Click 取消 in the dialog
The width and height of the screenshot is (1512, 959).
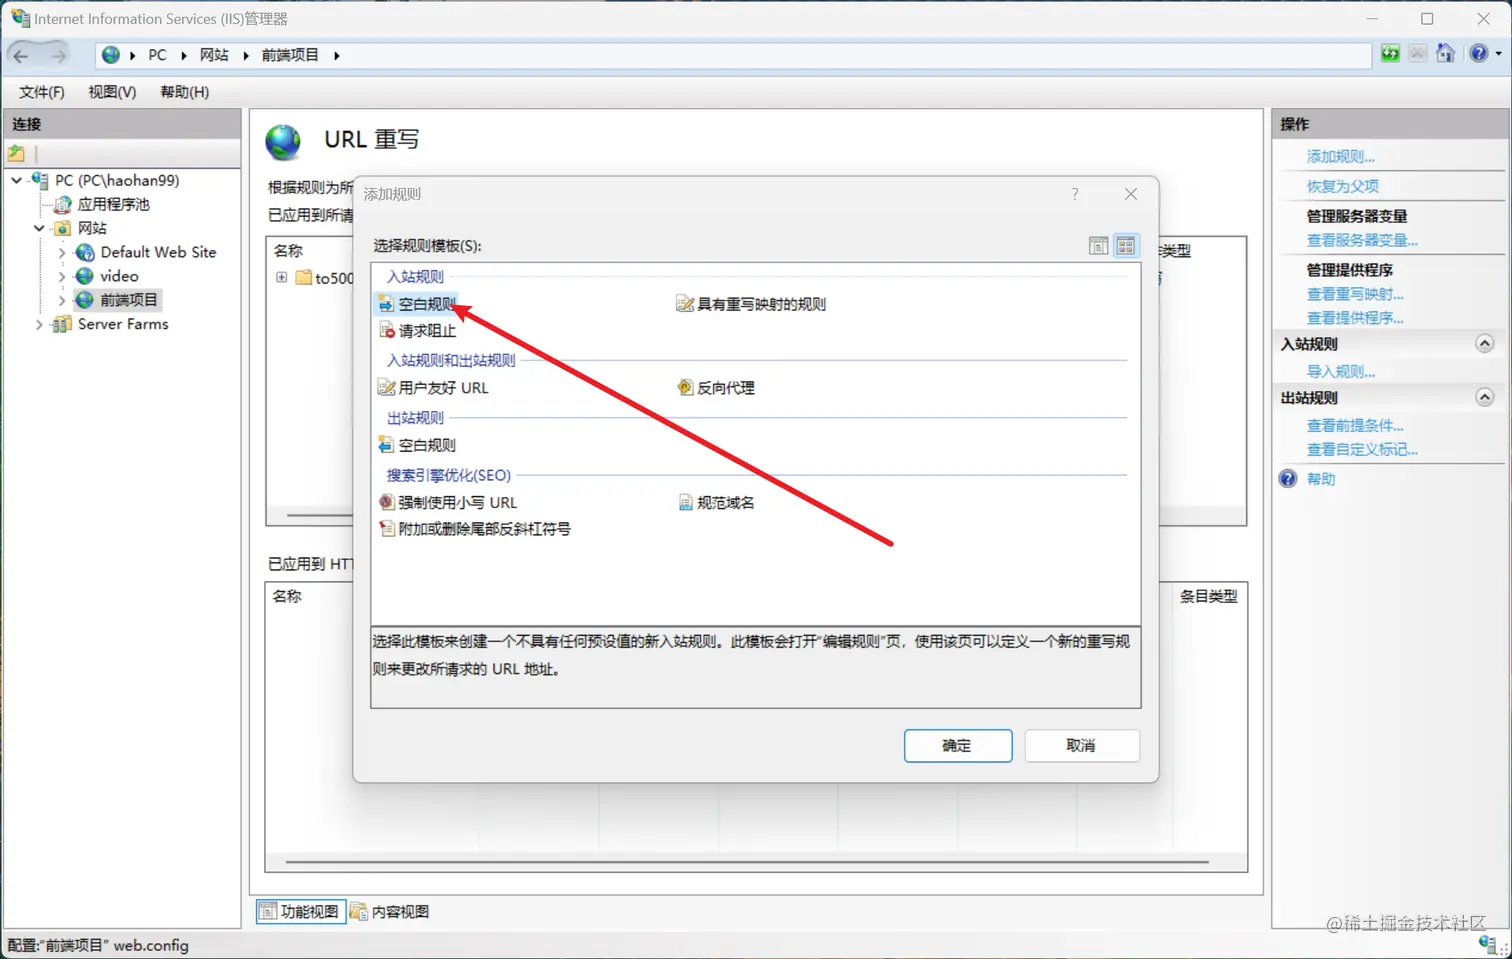click(1082, 745)
